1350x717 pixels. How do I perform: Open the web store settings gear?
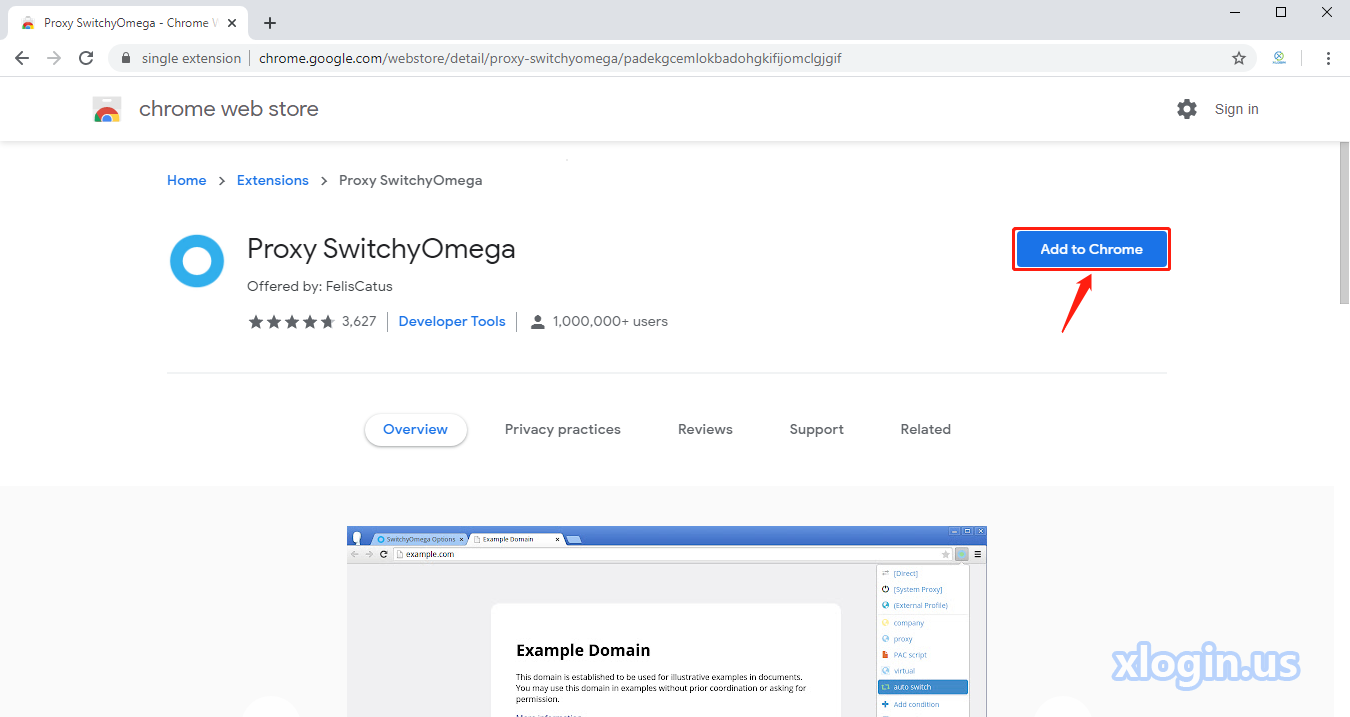(1187, 109)
